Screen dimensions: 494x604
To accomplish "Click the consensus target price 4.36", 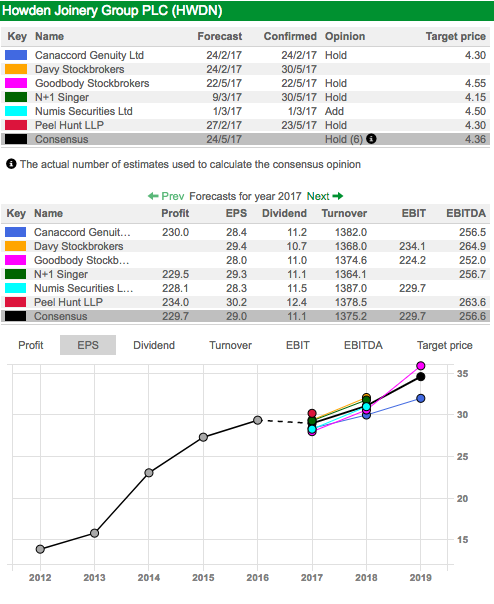I will 475,139.
